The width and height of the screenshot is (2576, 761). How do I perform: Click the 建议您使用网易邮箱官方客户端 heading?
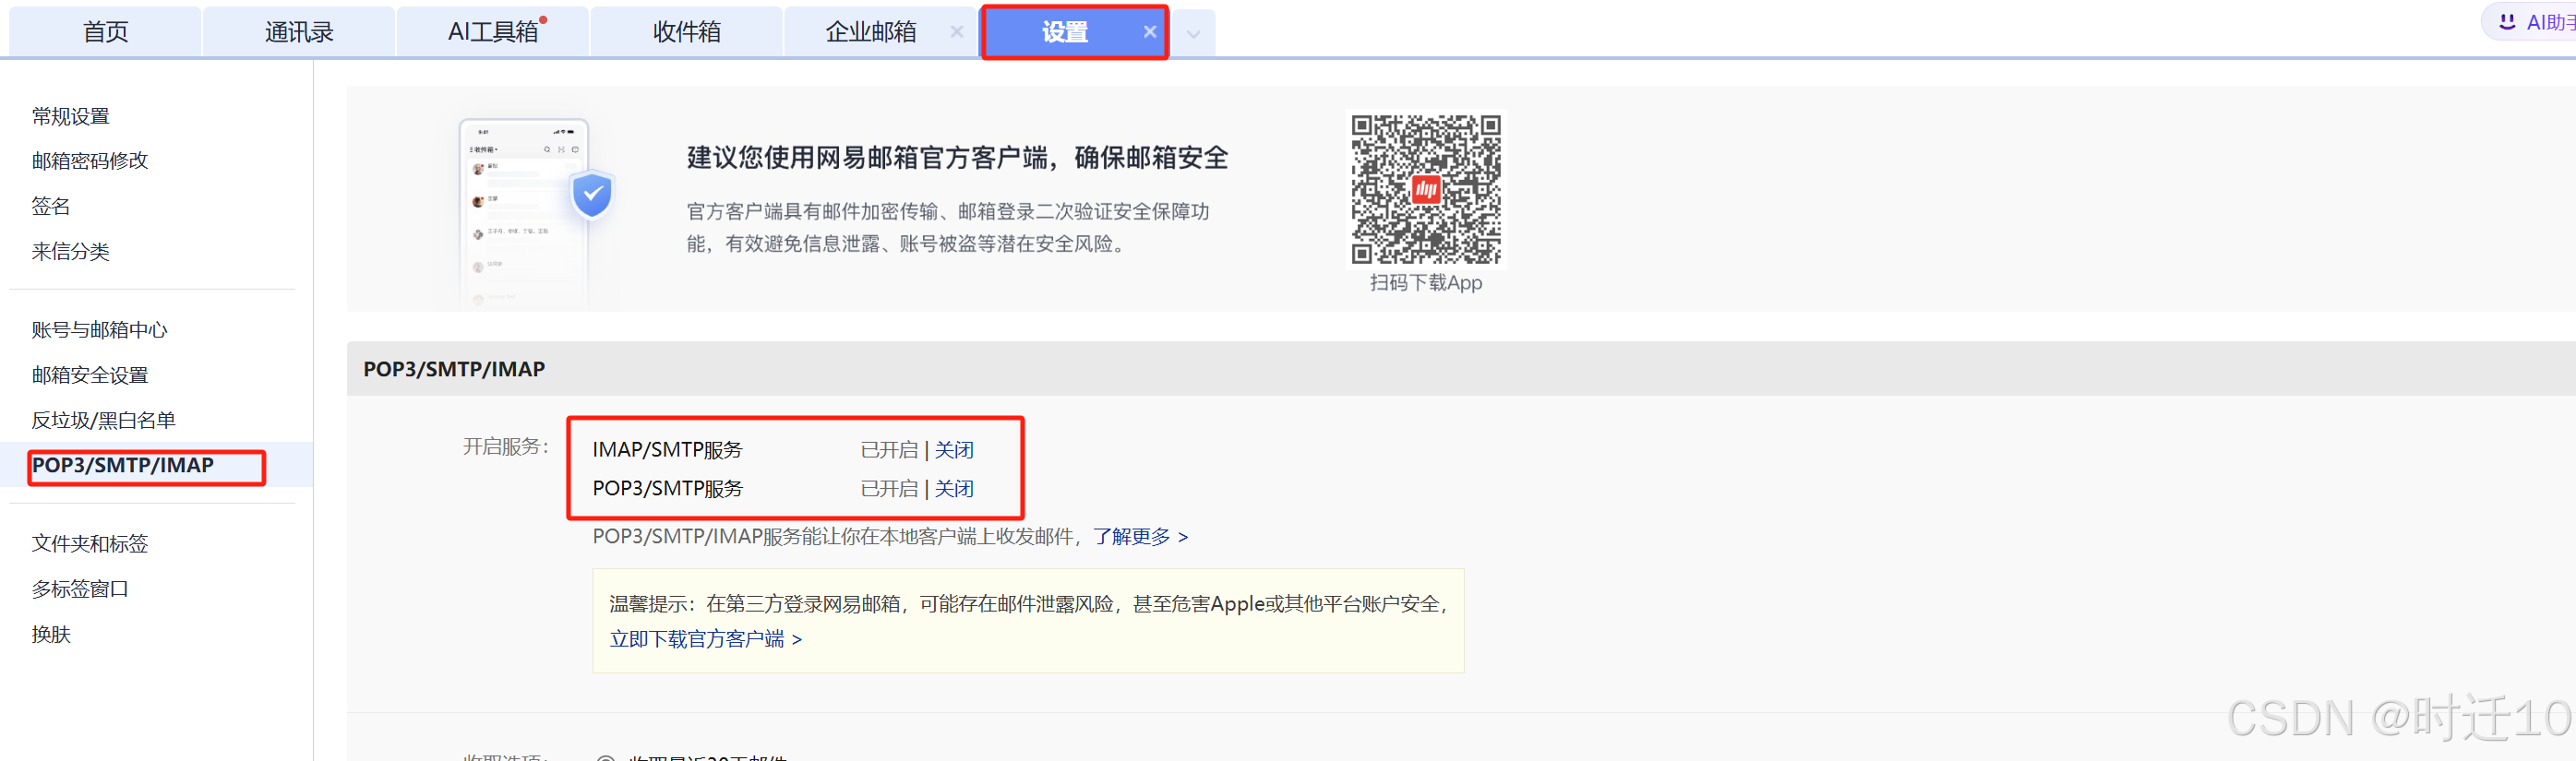tap(957, 158)
